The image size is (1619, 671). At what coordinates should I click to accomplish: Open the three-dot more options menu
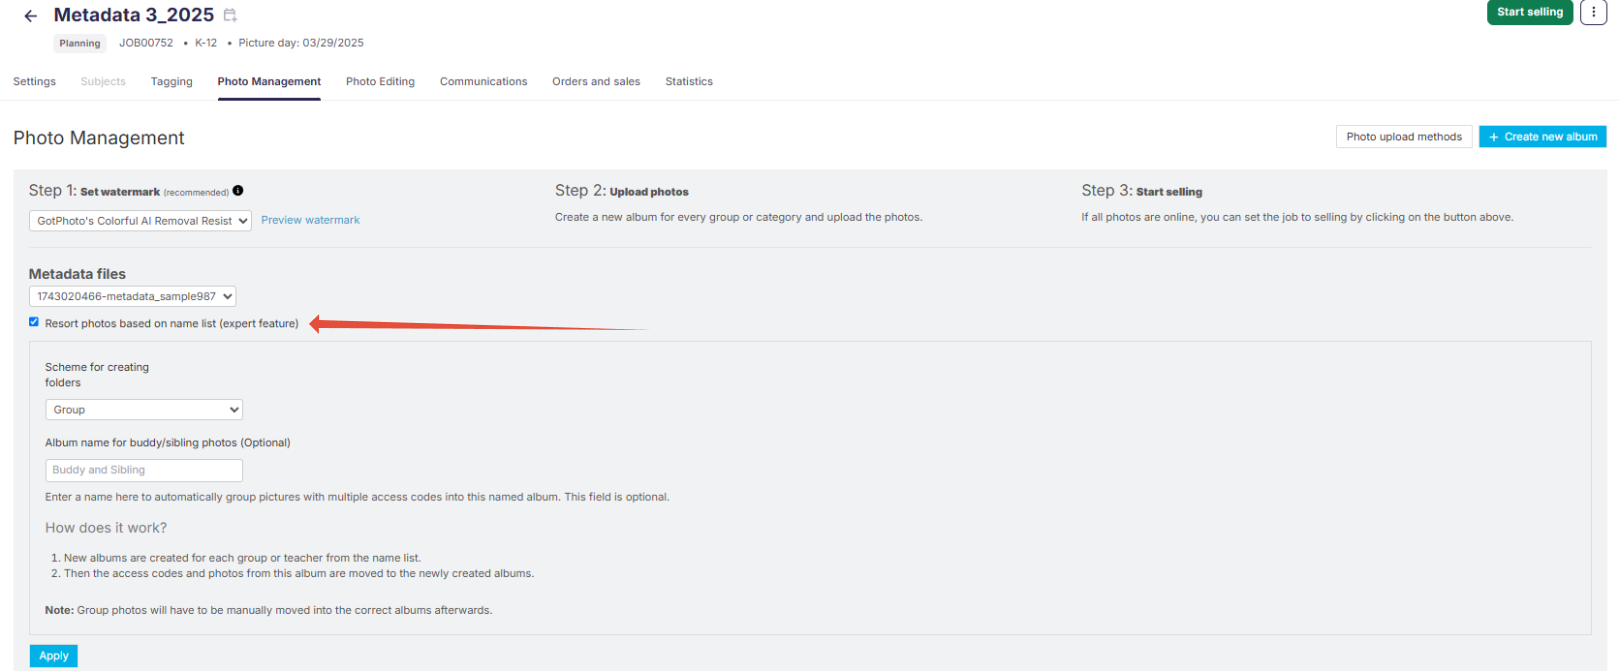(1593, 12)
